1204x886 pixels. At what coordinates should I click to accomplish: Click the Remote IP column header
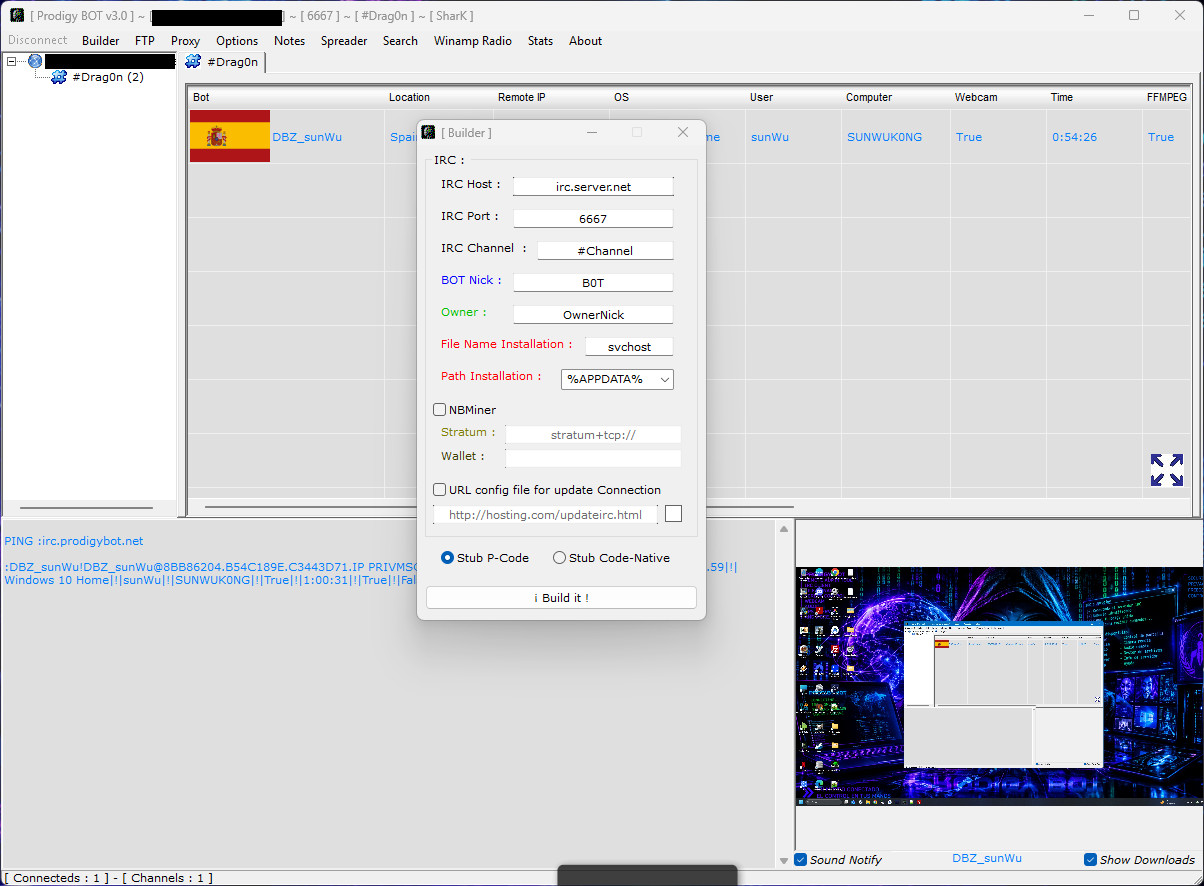coord(551,97)
